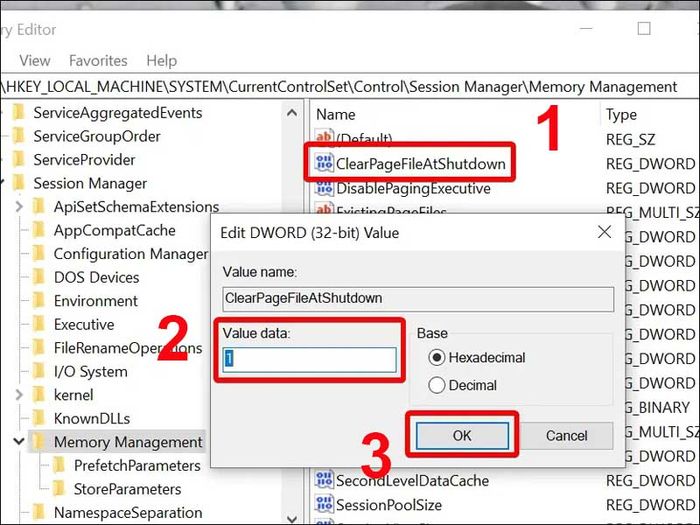Screen dimensions: 700x525
Task: Select the (Default) string value icon
Action: coord(324,136)
